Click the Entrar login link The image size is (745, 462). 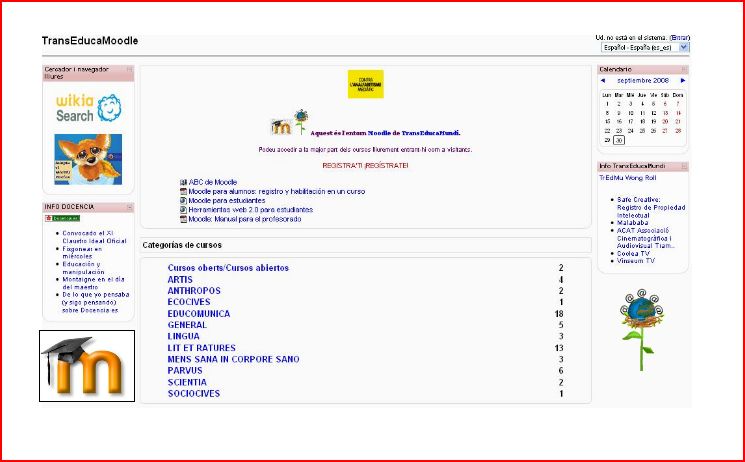pos(680,37)
